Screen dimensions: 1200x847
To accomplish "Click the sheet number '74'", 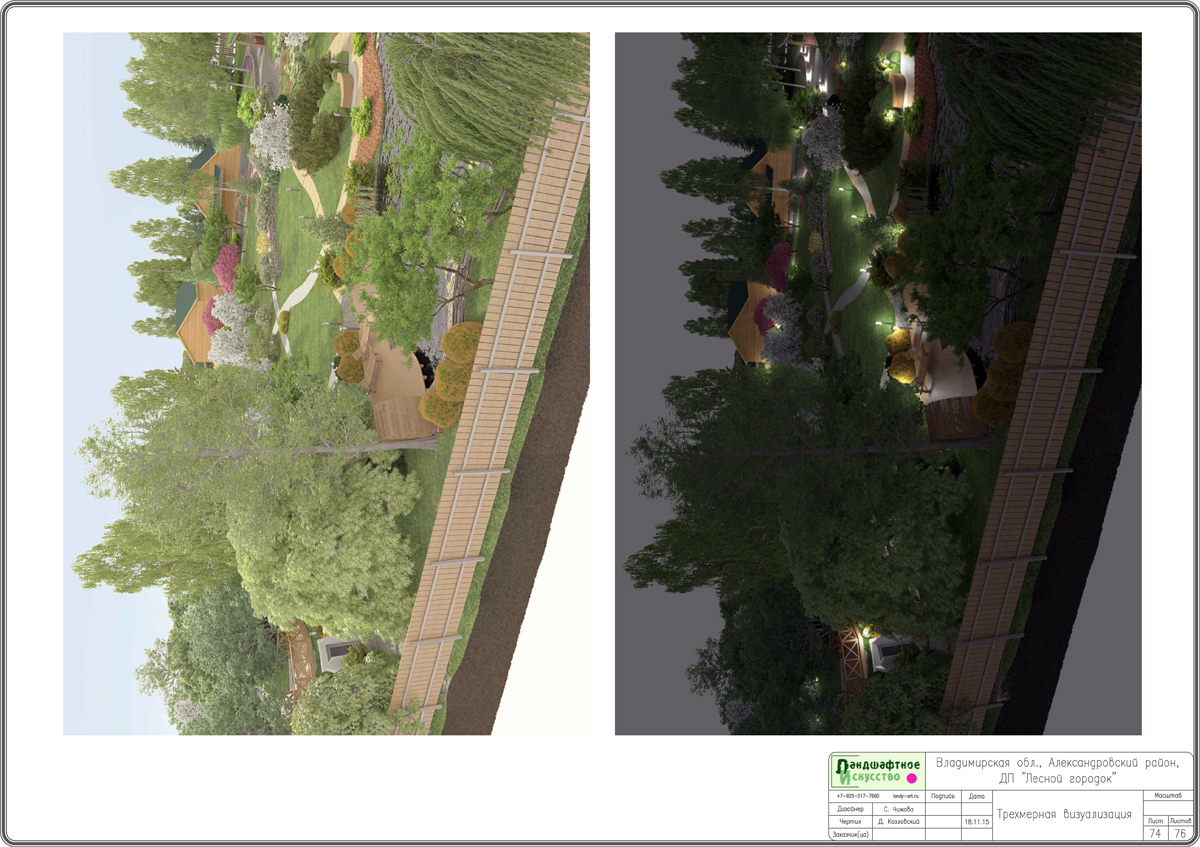I will pos(1155,833).
